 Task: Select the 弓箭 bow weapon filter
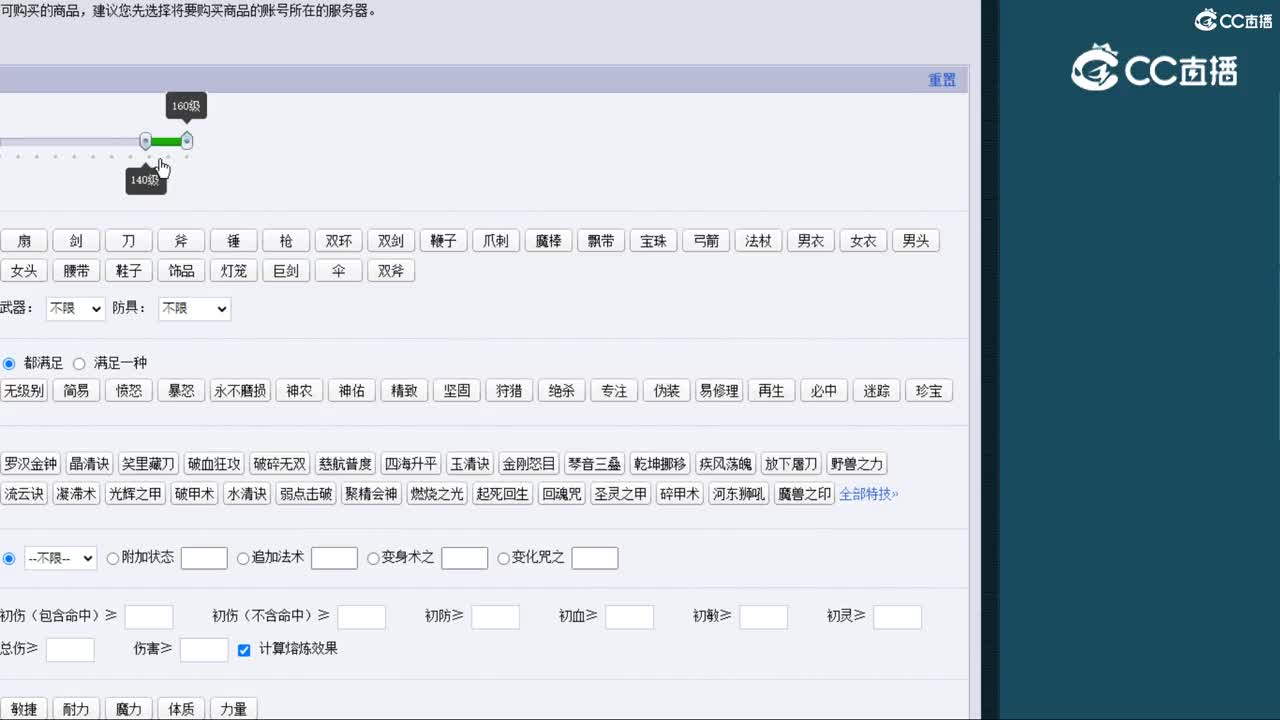[x=705, y=240]
